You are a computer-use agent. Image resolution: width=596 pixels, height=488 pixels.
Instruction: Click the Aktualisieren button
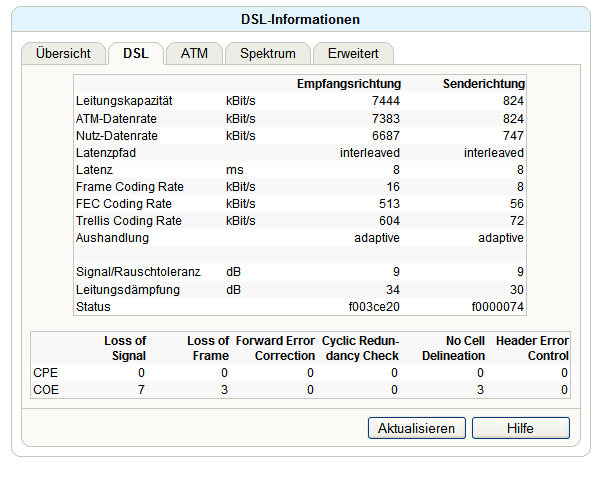pos(417,428)
